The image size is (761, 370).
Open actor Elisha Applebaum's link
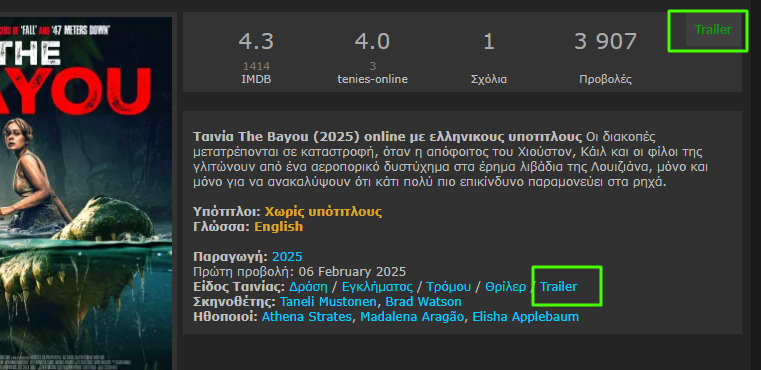pyautogui.click(x=526, y=317)
